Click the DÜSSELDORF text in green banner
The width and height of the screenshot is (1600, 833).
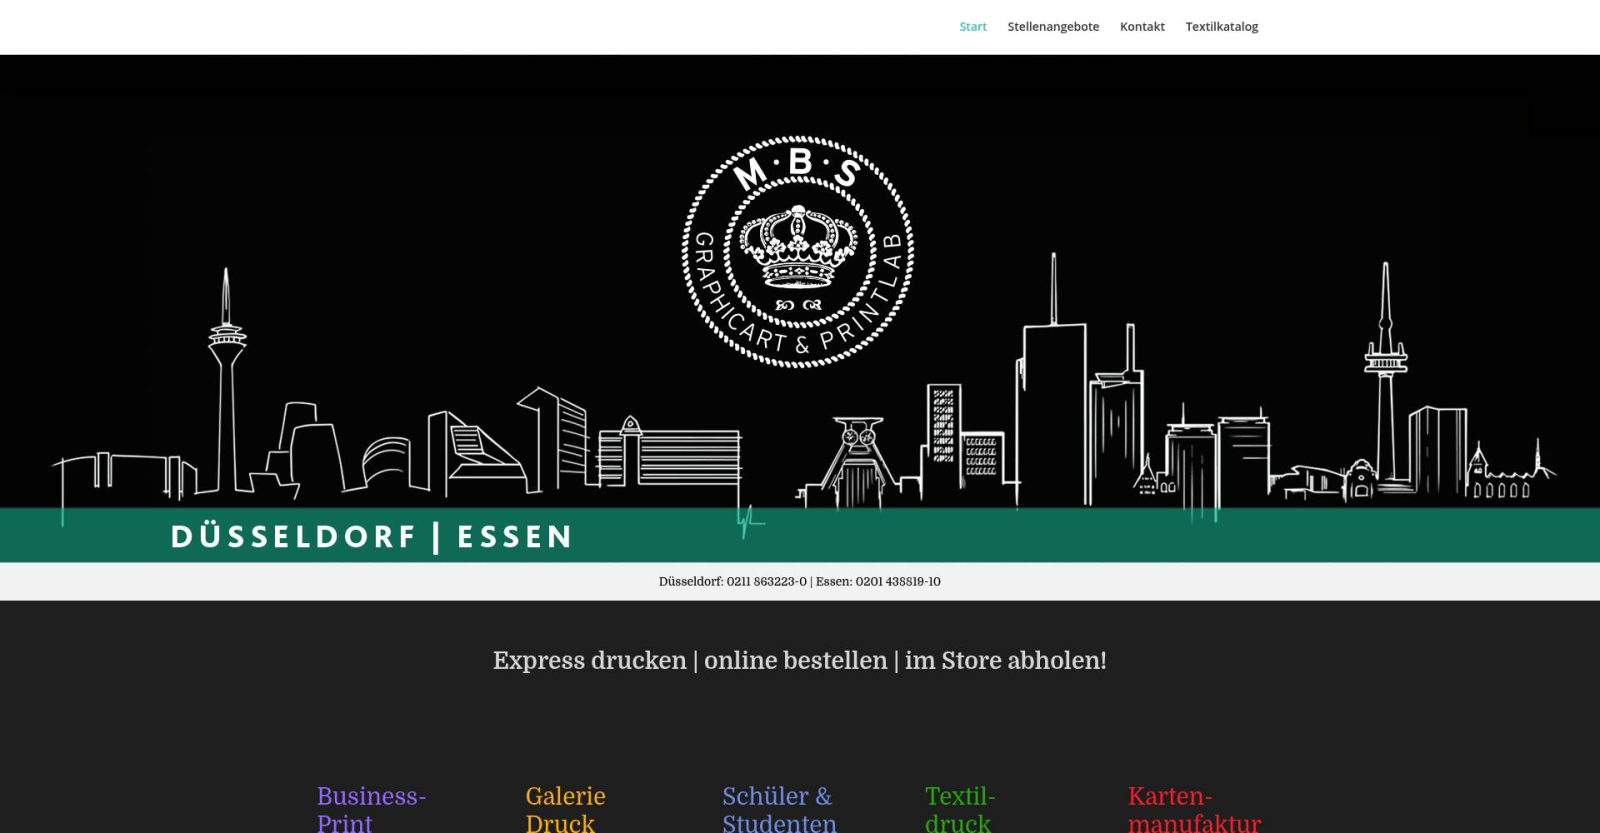[x=293, y=537]
